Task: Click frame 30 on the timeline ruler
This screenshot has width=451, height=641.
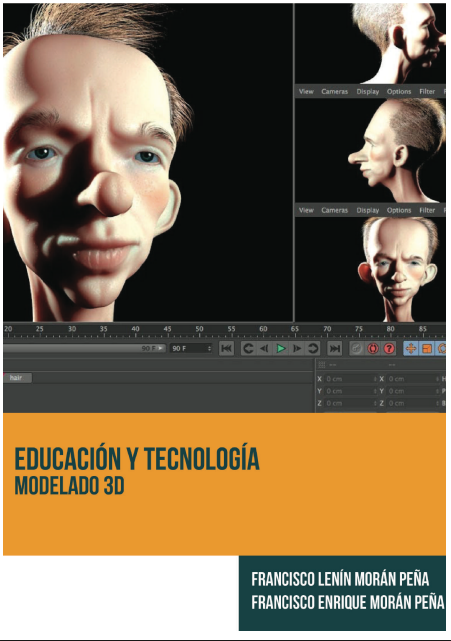Action: [x=72, y=329]
